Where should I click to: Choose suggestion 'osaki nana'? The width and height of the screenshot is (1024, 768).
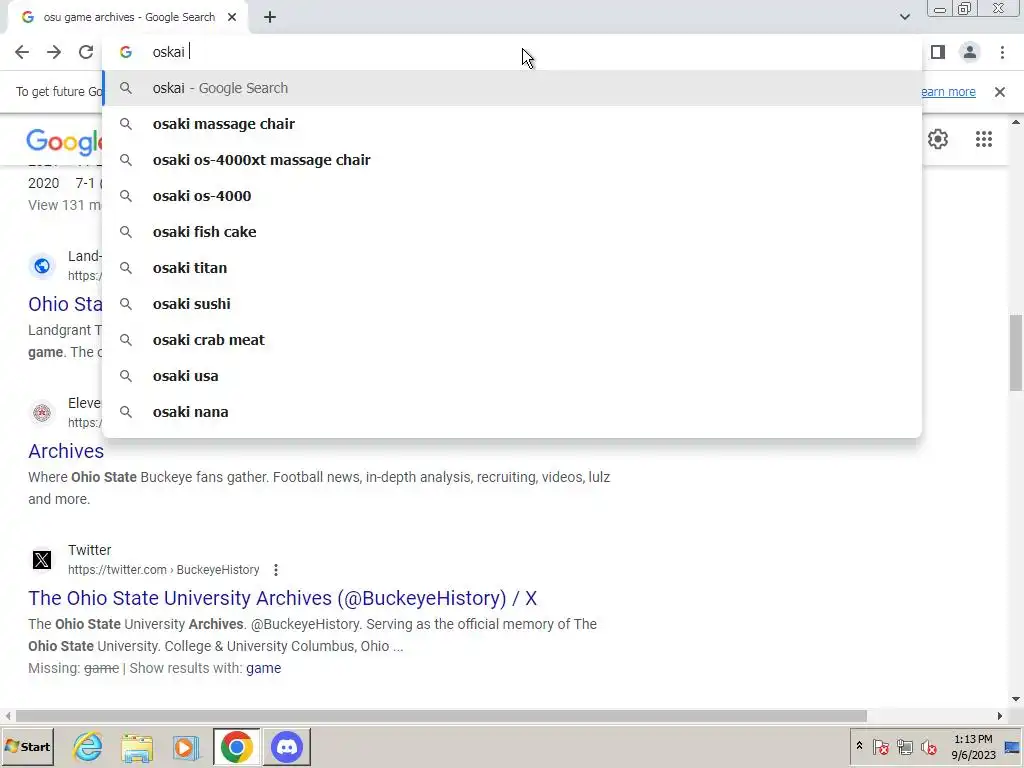(x=513, y=412)
